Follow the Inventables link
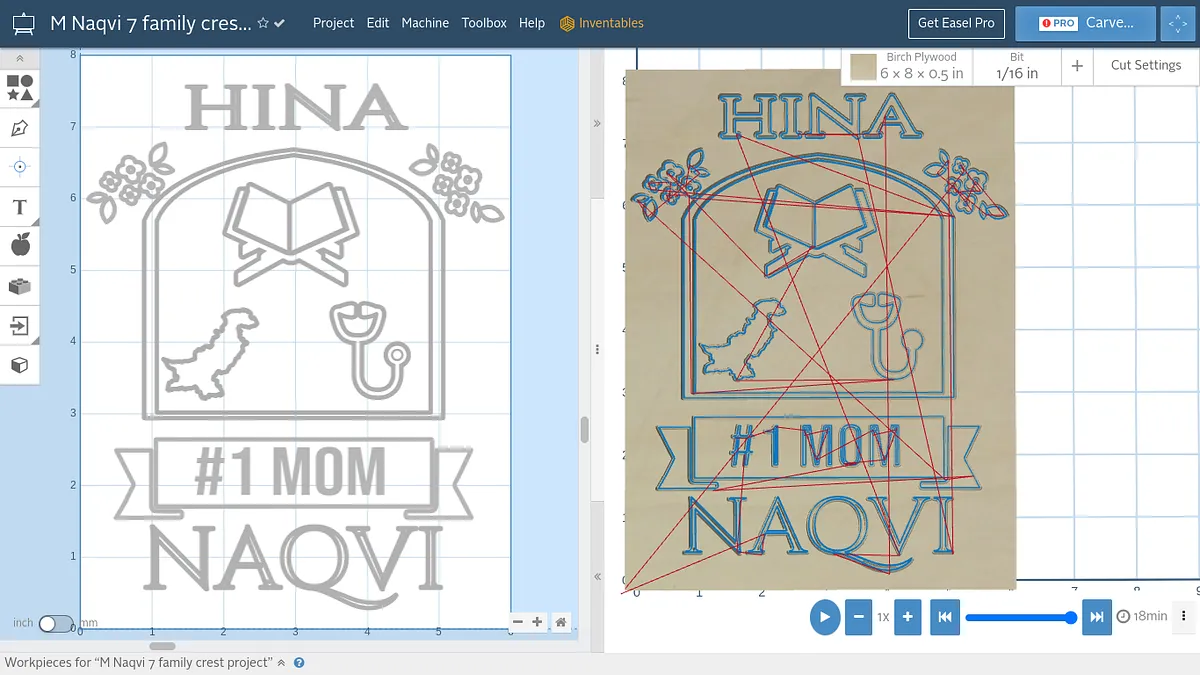1200x675 pixels. pos(602,23)
